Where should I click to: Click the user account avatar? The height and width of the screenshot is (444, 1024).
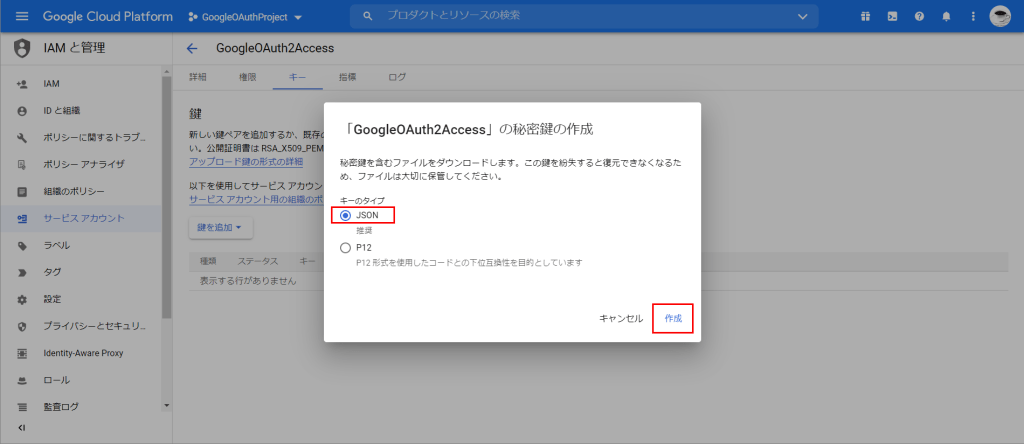pos(1000,16)
